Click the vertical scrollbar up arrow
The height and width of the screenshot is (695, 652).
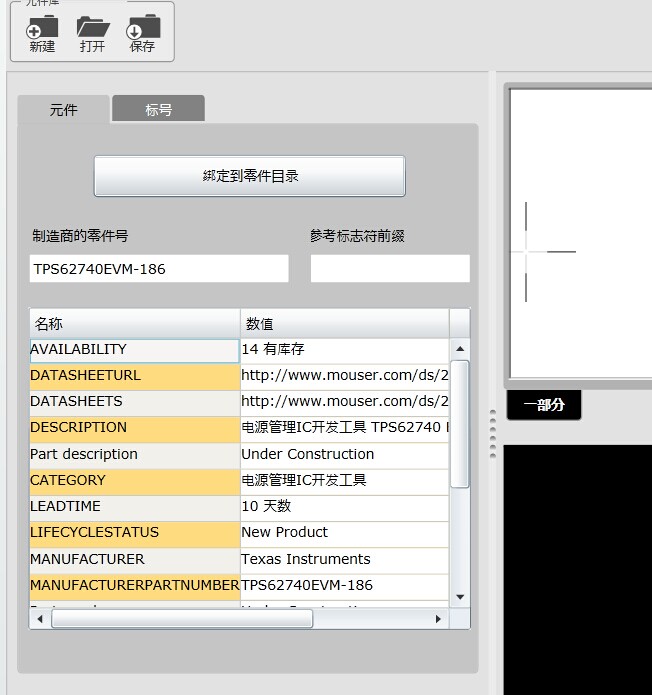(x=460, y=349)
